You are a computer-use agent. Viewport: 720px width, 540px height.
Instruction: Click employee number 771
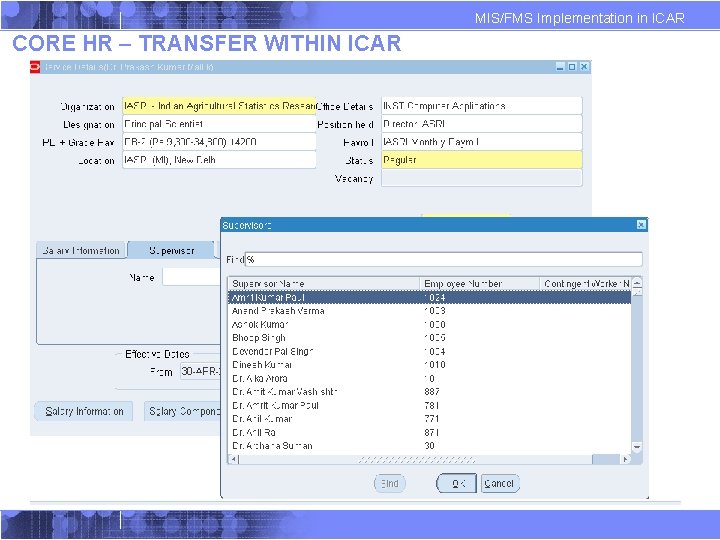(x=432, y=419)
